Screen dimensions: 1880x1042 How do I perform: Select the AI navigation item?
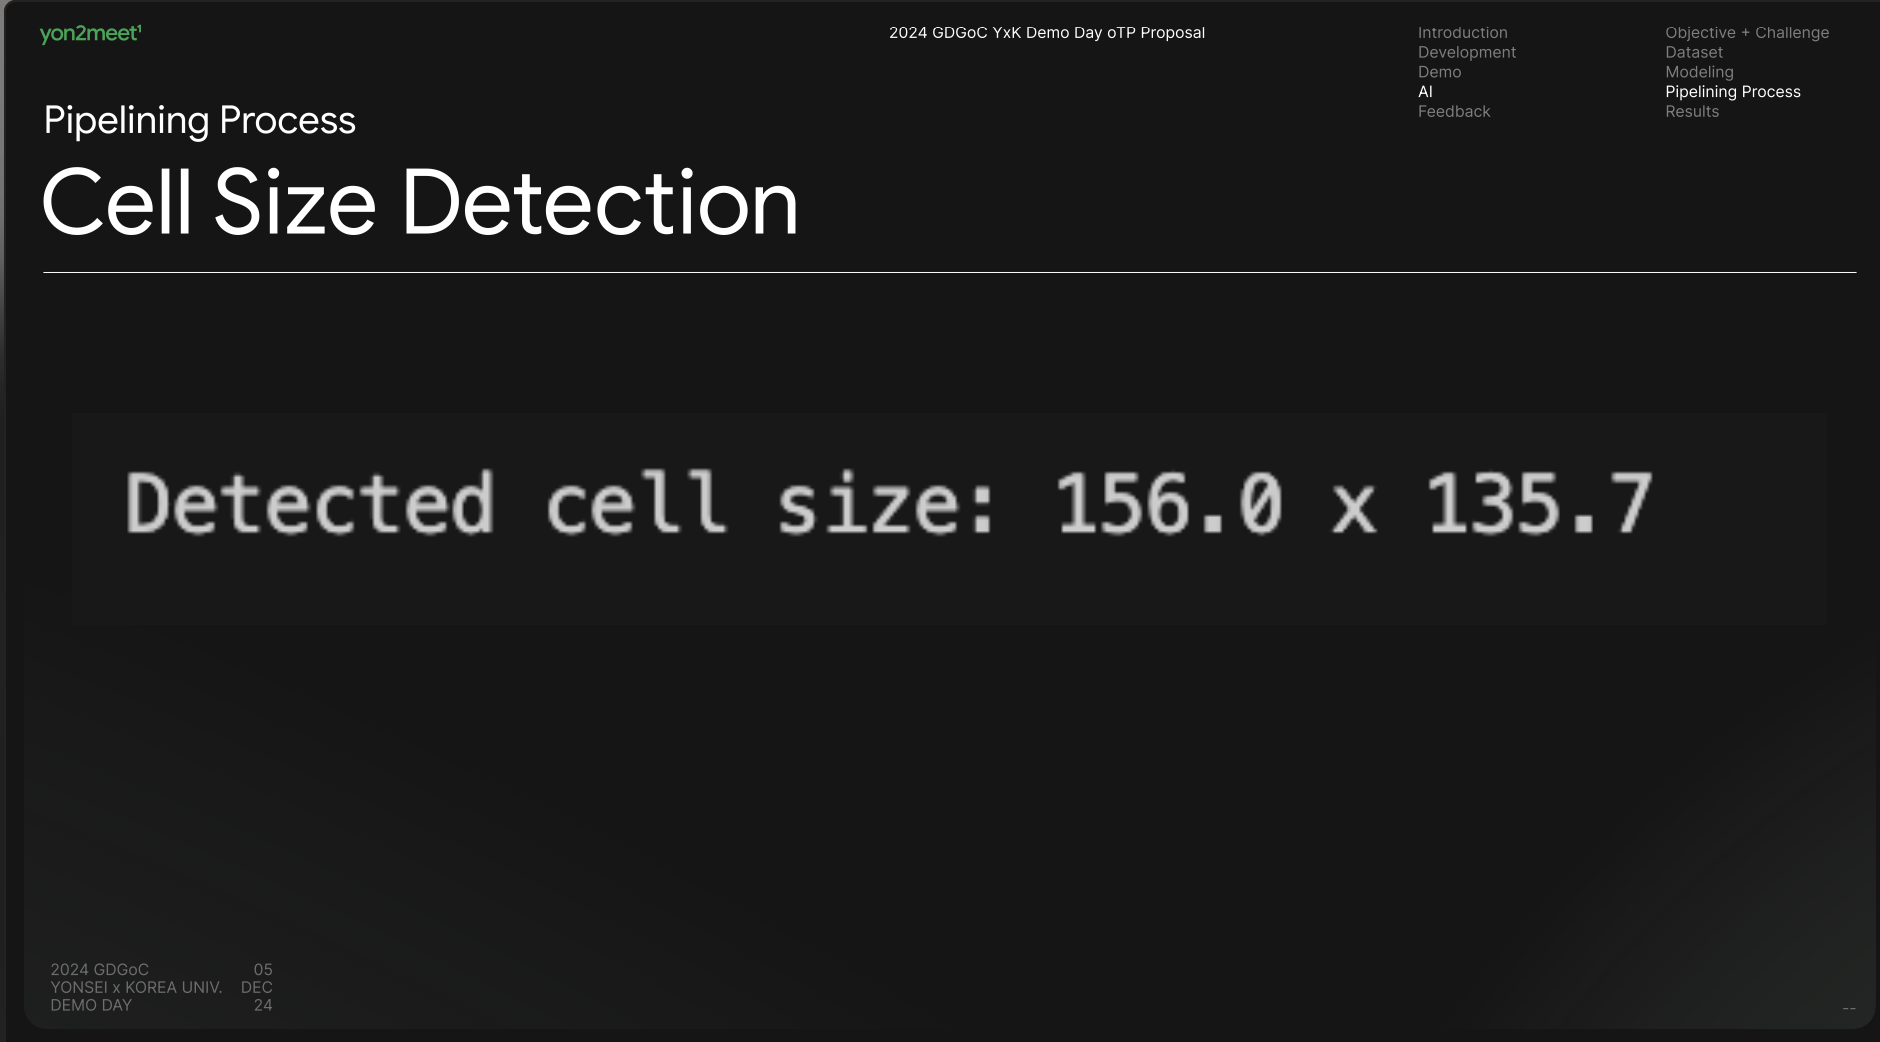[1425, 92]
